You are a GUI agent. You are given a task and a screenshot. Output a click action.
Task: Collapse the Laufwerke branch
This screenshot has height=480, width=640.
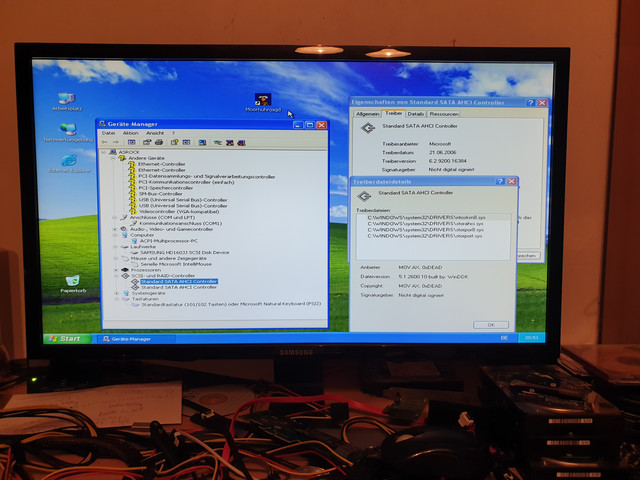(x=116, y=247)
